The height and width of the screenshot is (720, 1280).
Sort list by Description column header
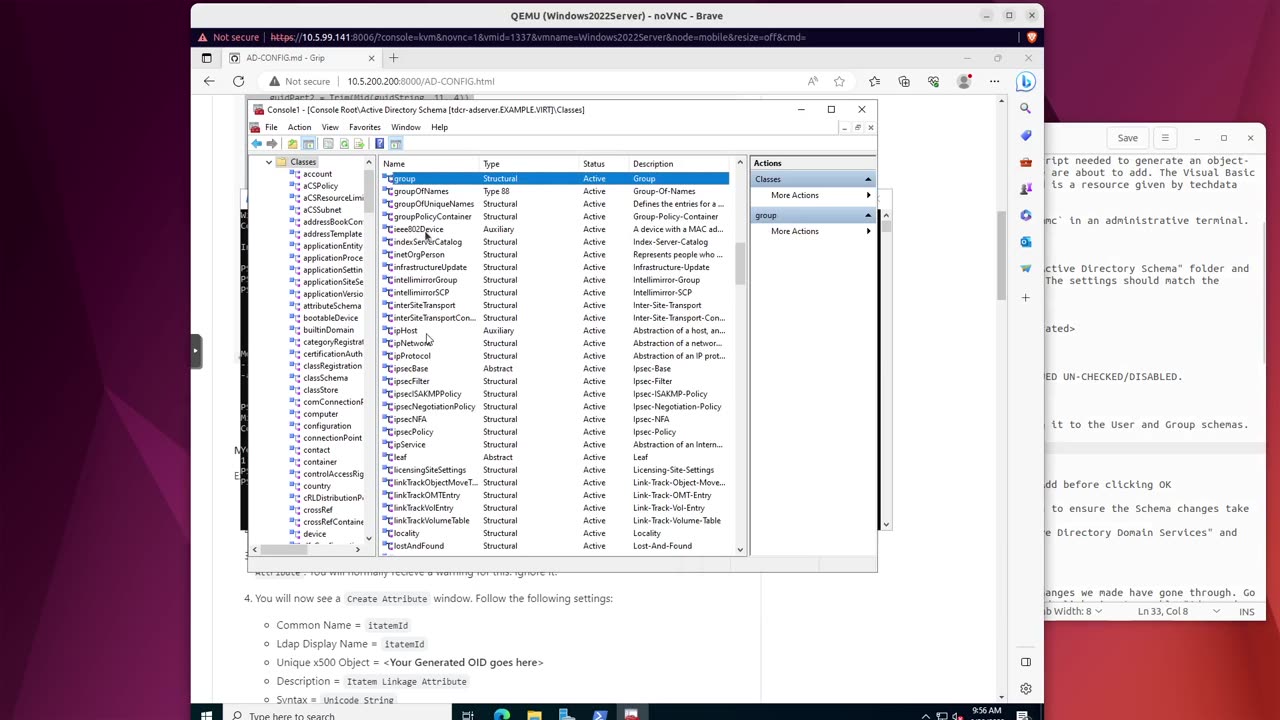682,164
